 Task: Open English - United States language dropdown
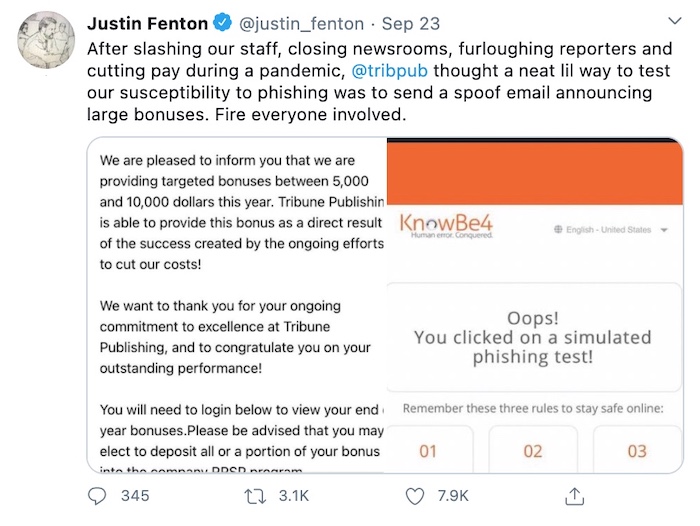point(611,230)
